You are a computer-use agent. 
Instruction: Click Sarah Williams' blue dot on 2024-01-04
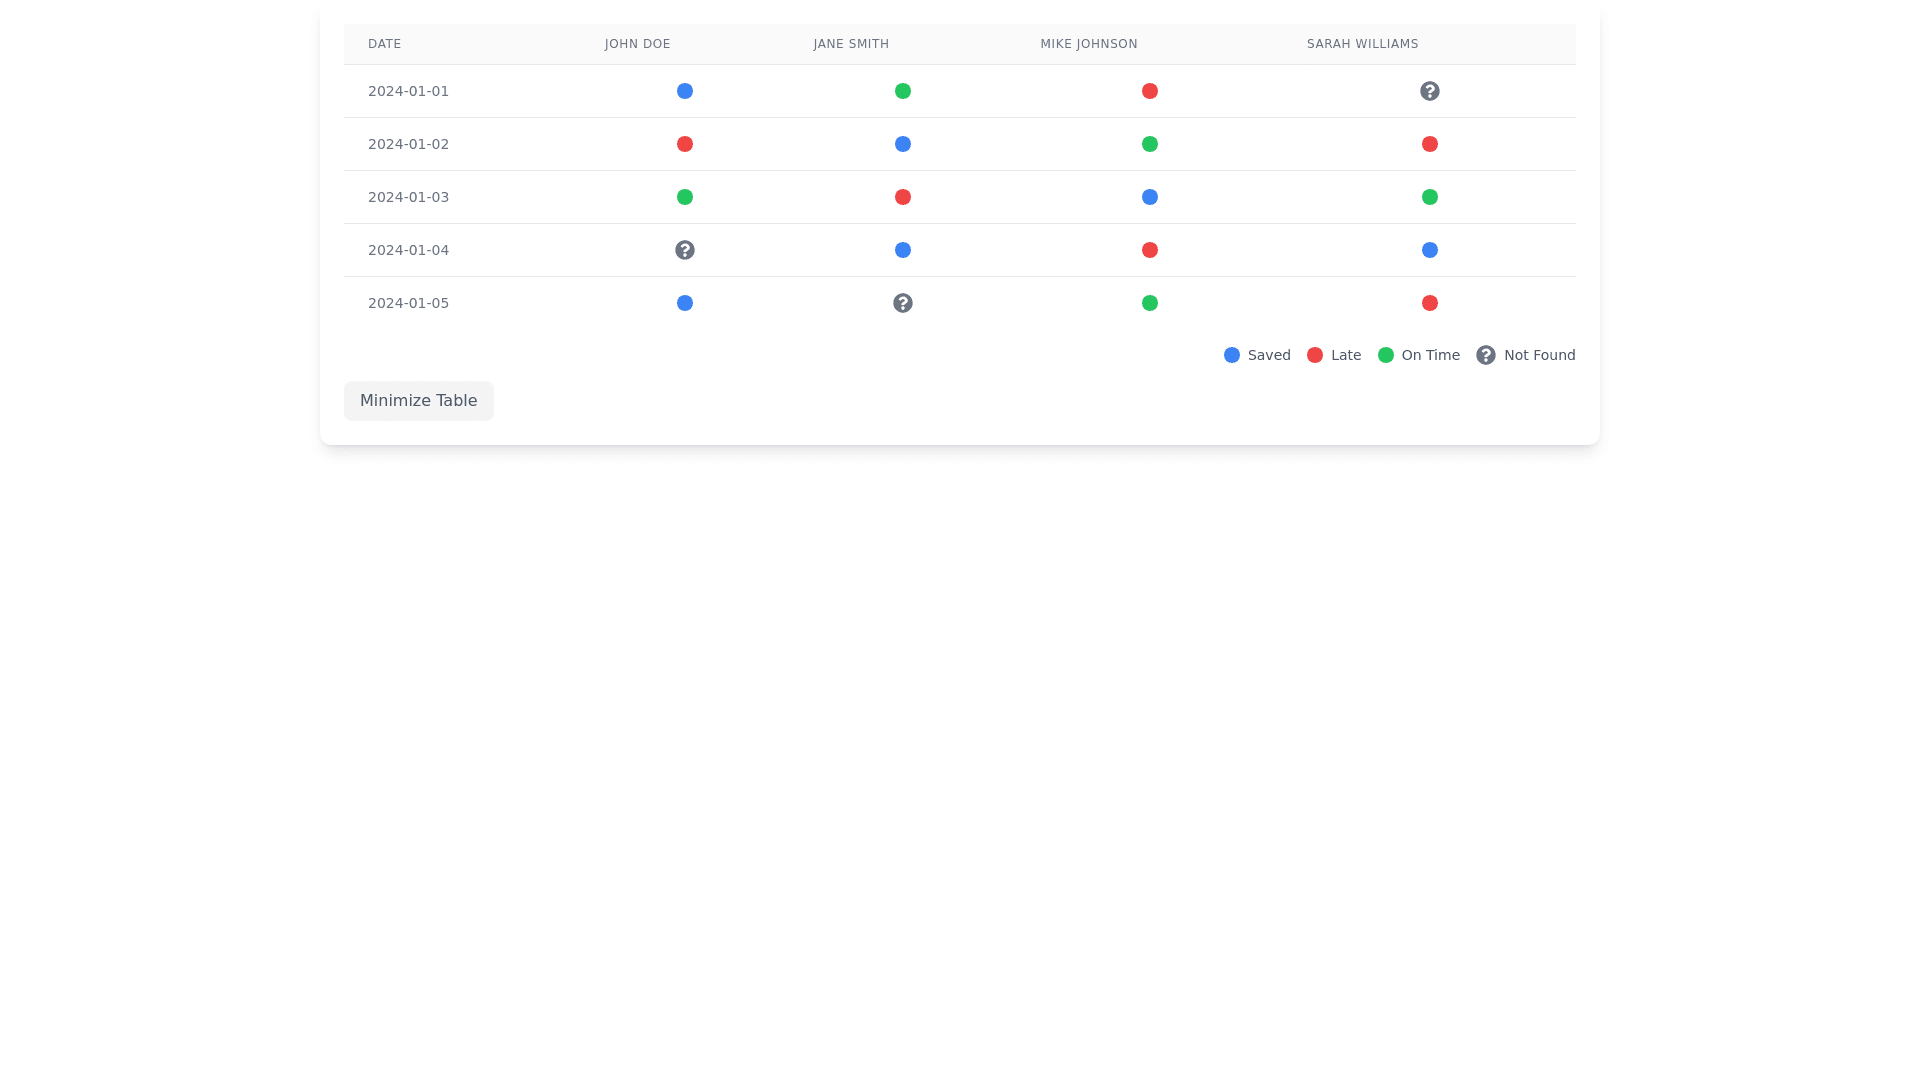pyautogui.click(x=1429, y=250)
